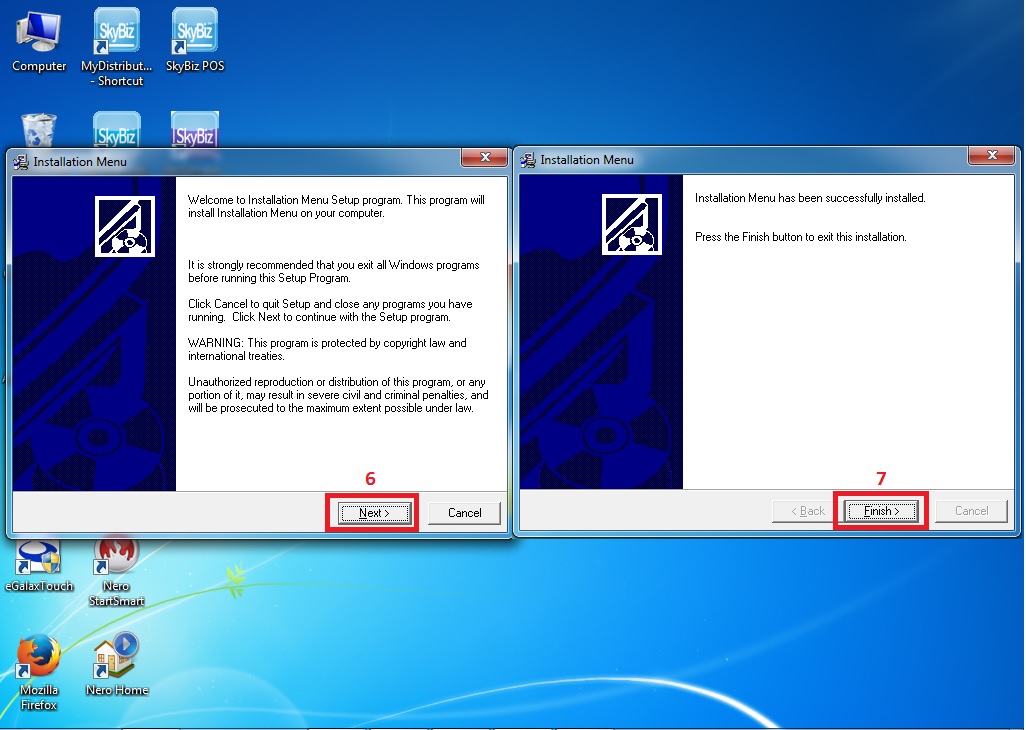1026x730 pixels.
Task: Click Next in the welcome setup dialog
Action: point(373,513)
